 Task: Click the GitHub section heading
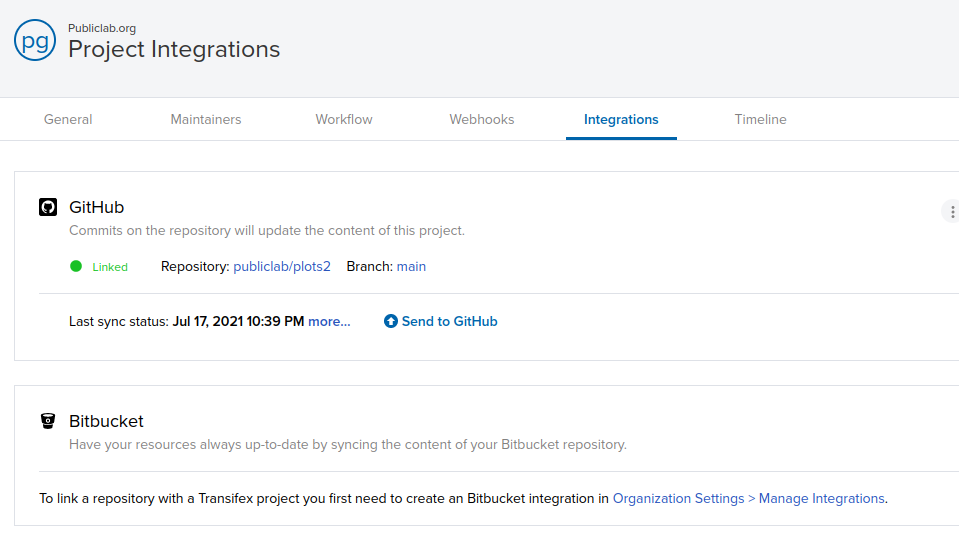click(97, 207)
